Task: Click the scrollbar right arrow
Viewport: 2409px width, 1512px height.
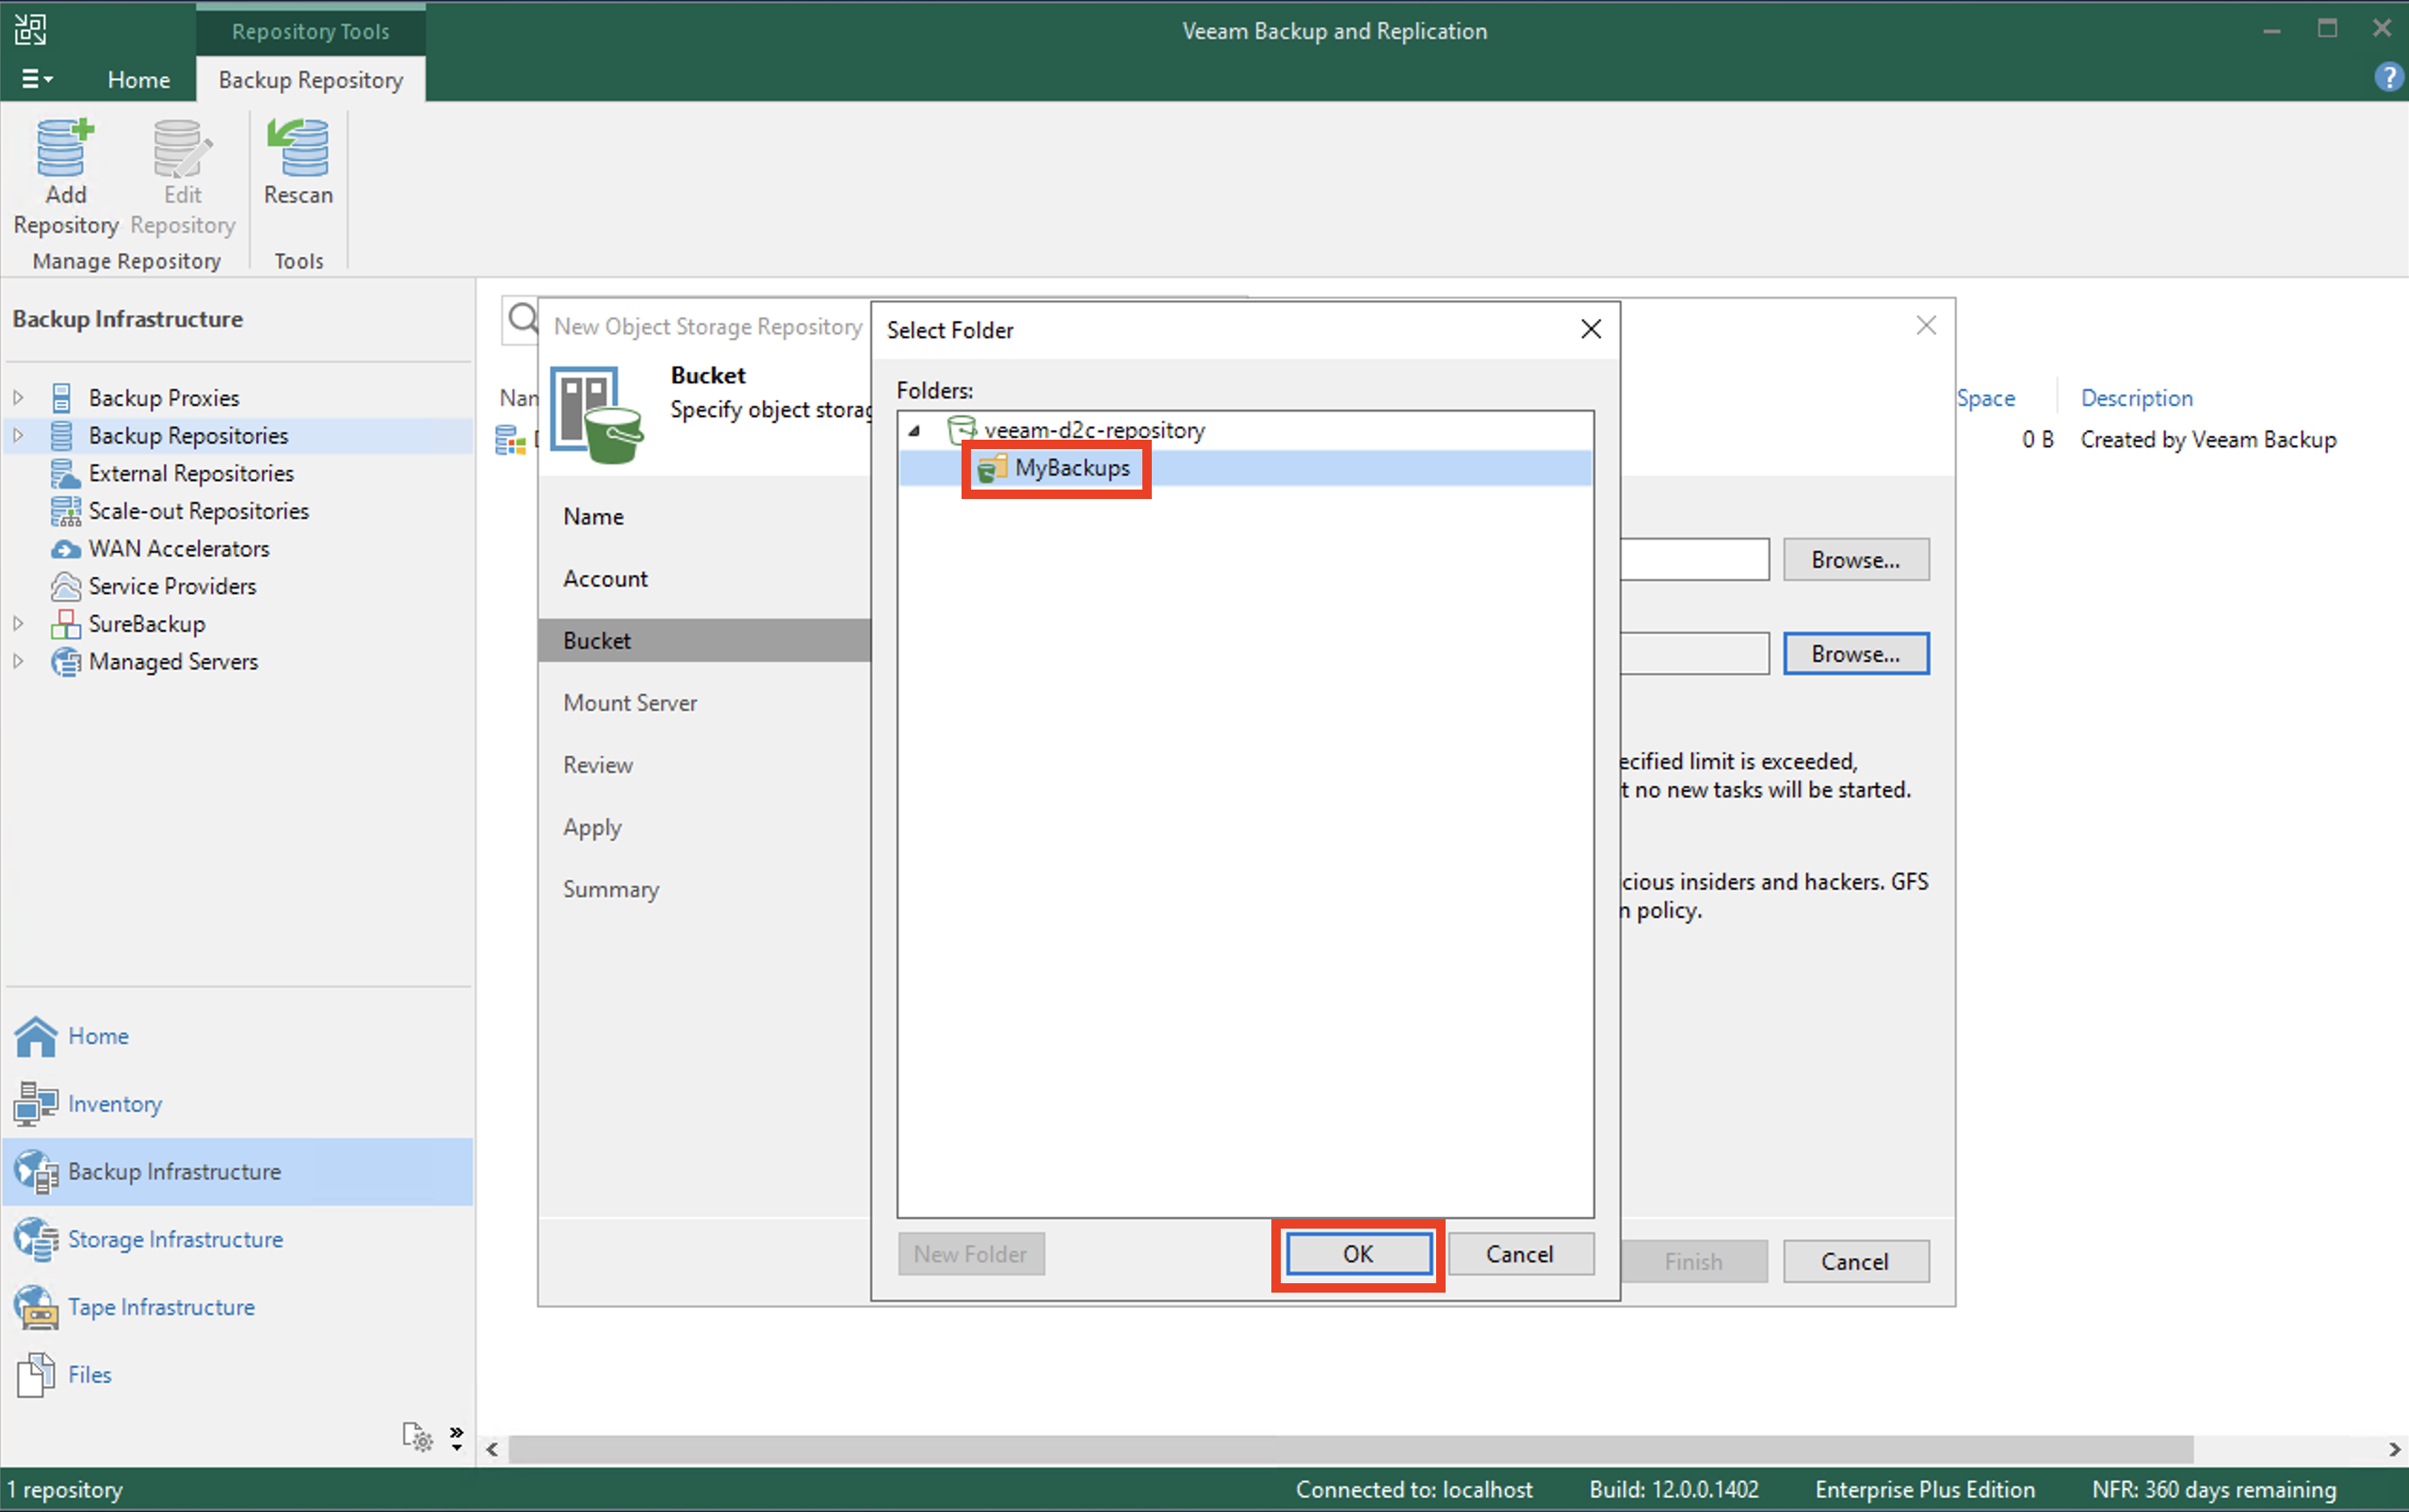Action: [x=2394, y=1449]
